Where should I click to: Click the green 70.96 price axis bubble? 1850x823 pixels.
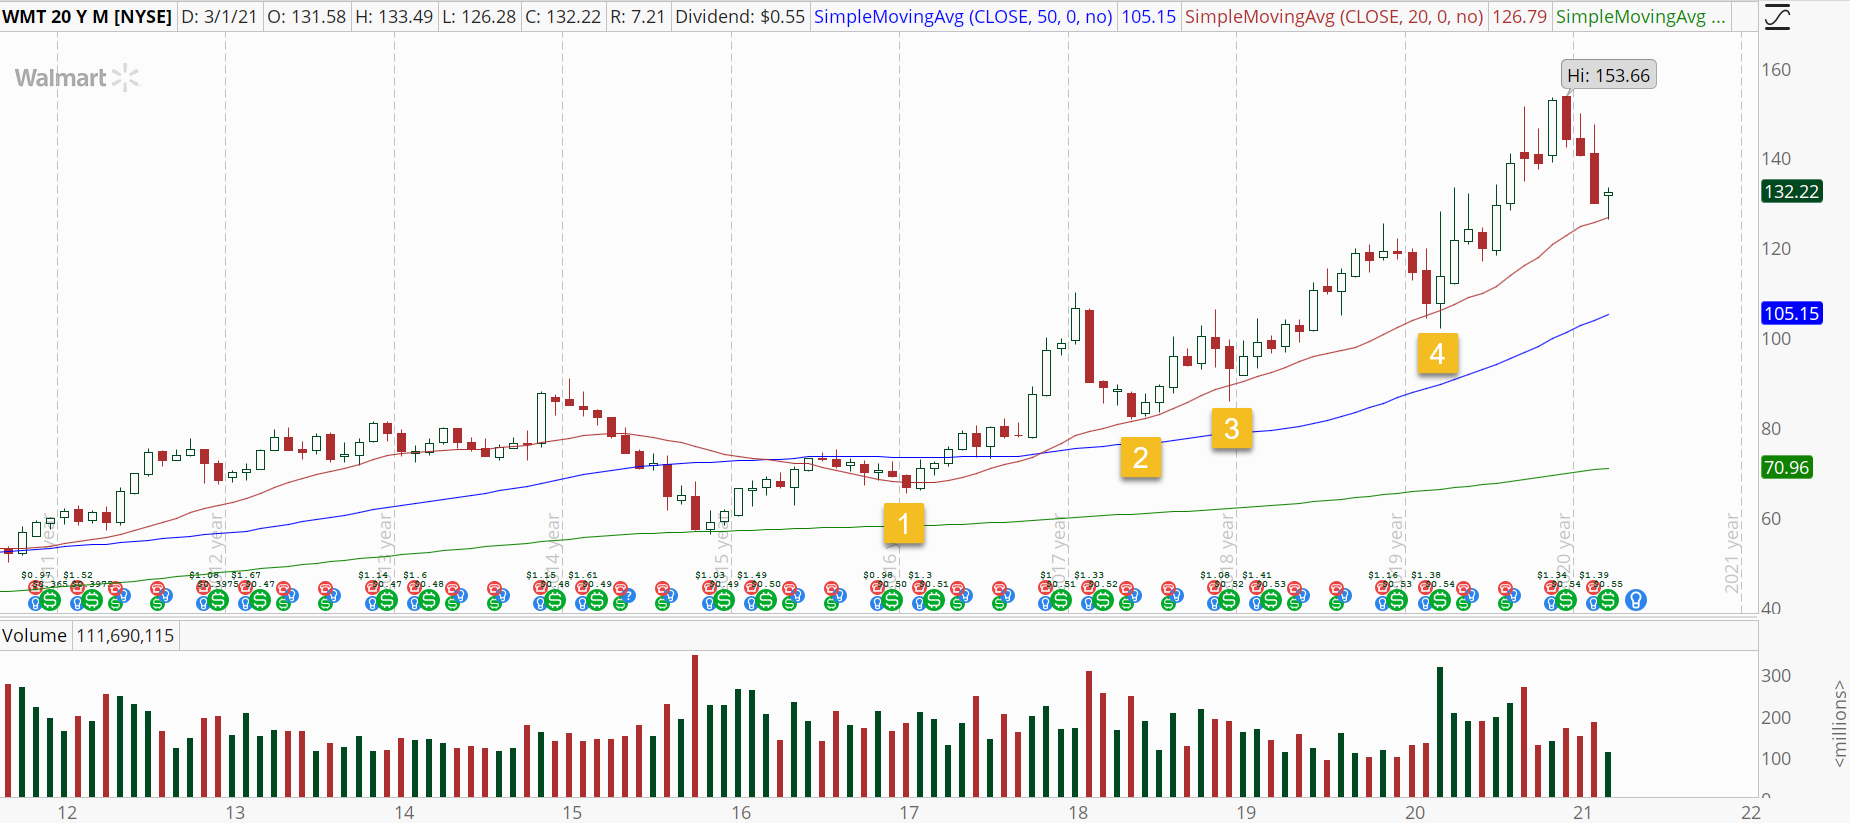point(1786,467)
